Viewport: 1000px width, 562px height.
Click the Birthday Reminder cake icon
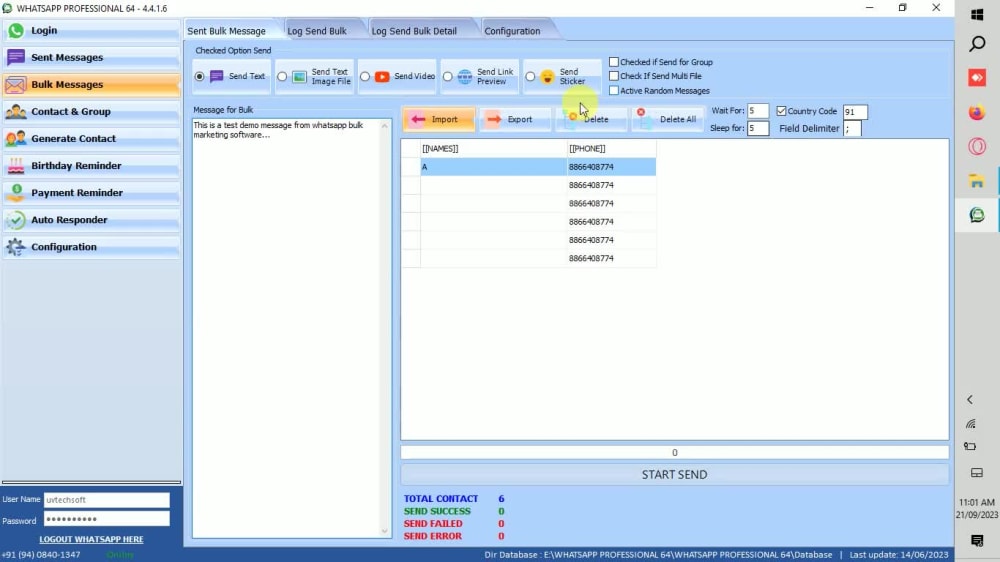coord(16,166)
